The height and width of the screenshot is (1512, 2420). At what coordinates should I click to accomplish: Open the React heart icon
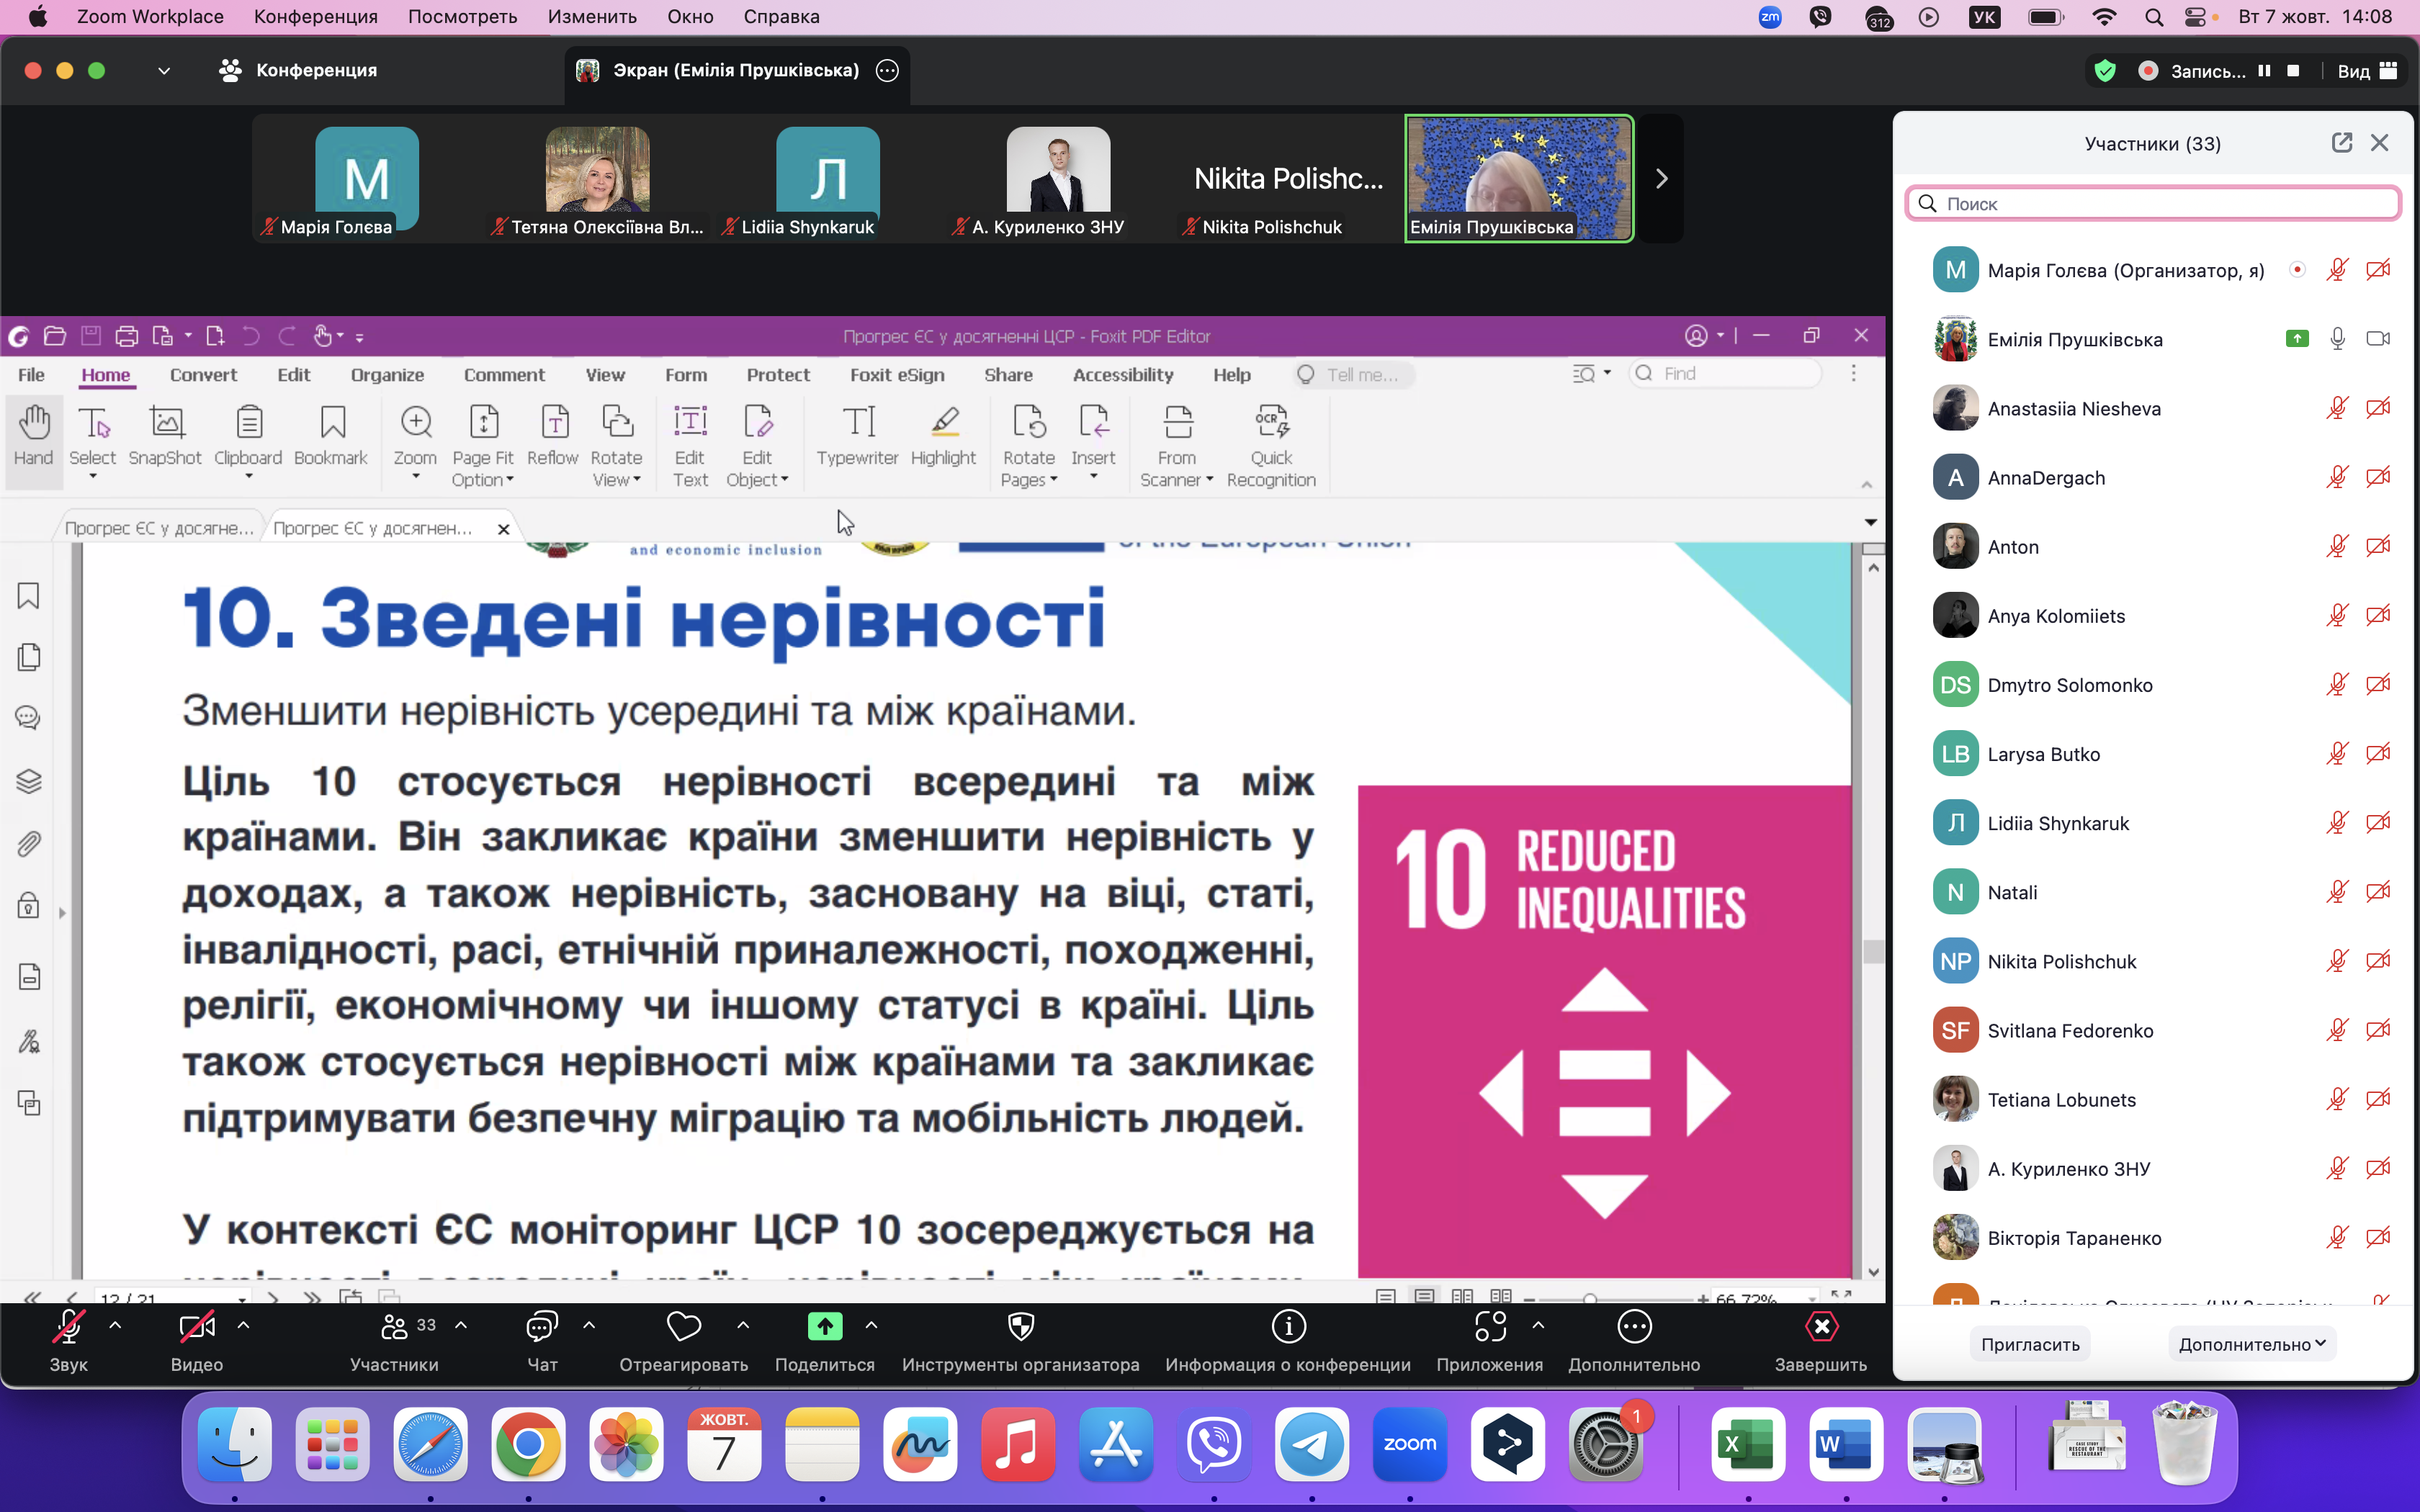684,1327
